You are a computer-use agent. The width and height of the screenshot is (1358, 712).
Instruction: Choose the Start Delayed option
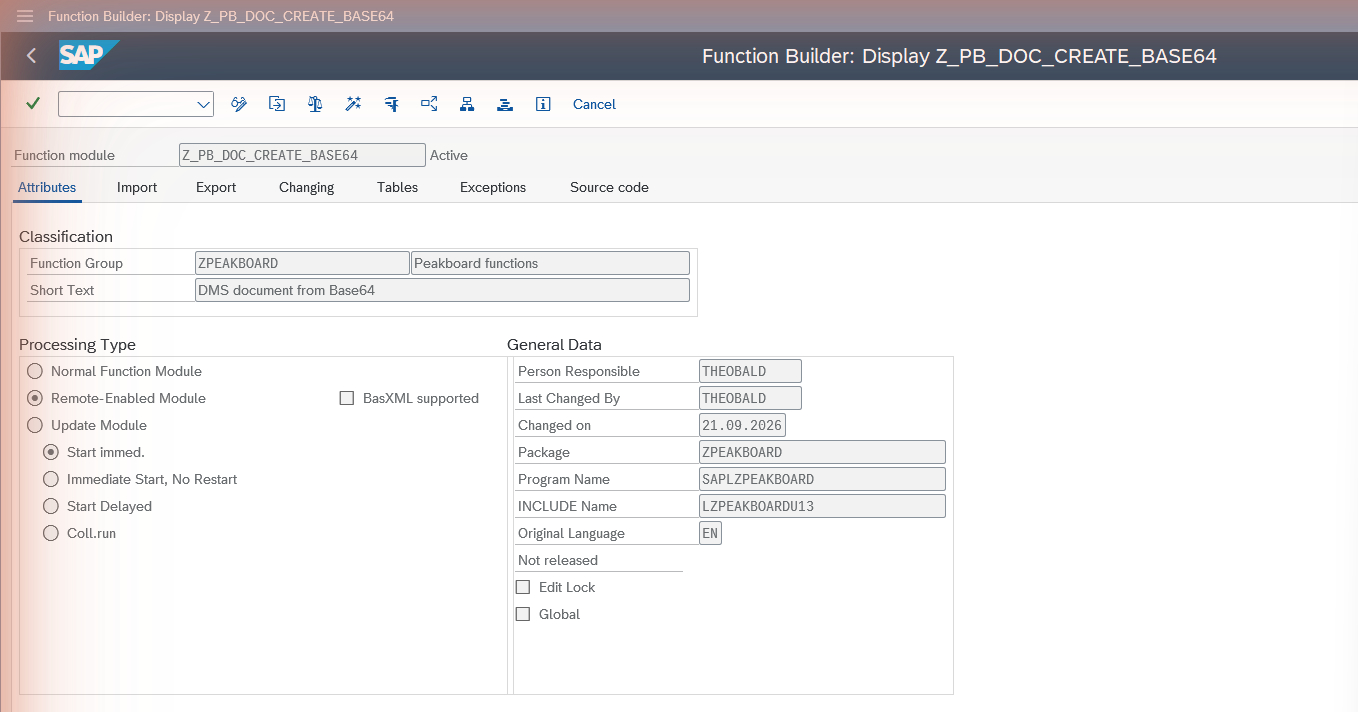tap(51, 506)
